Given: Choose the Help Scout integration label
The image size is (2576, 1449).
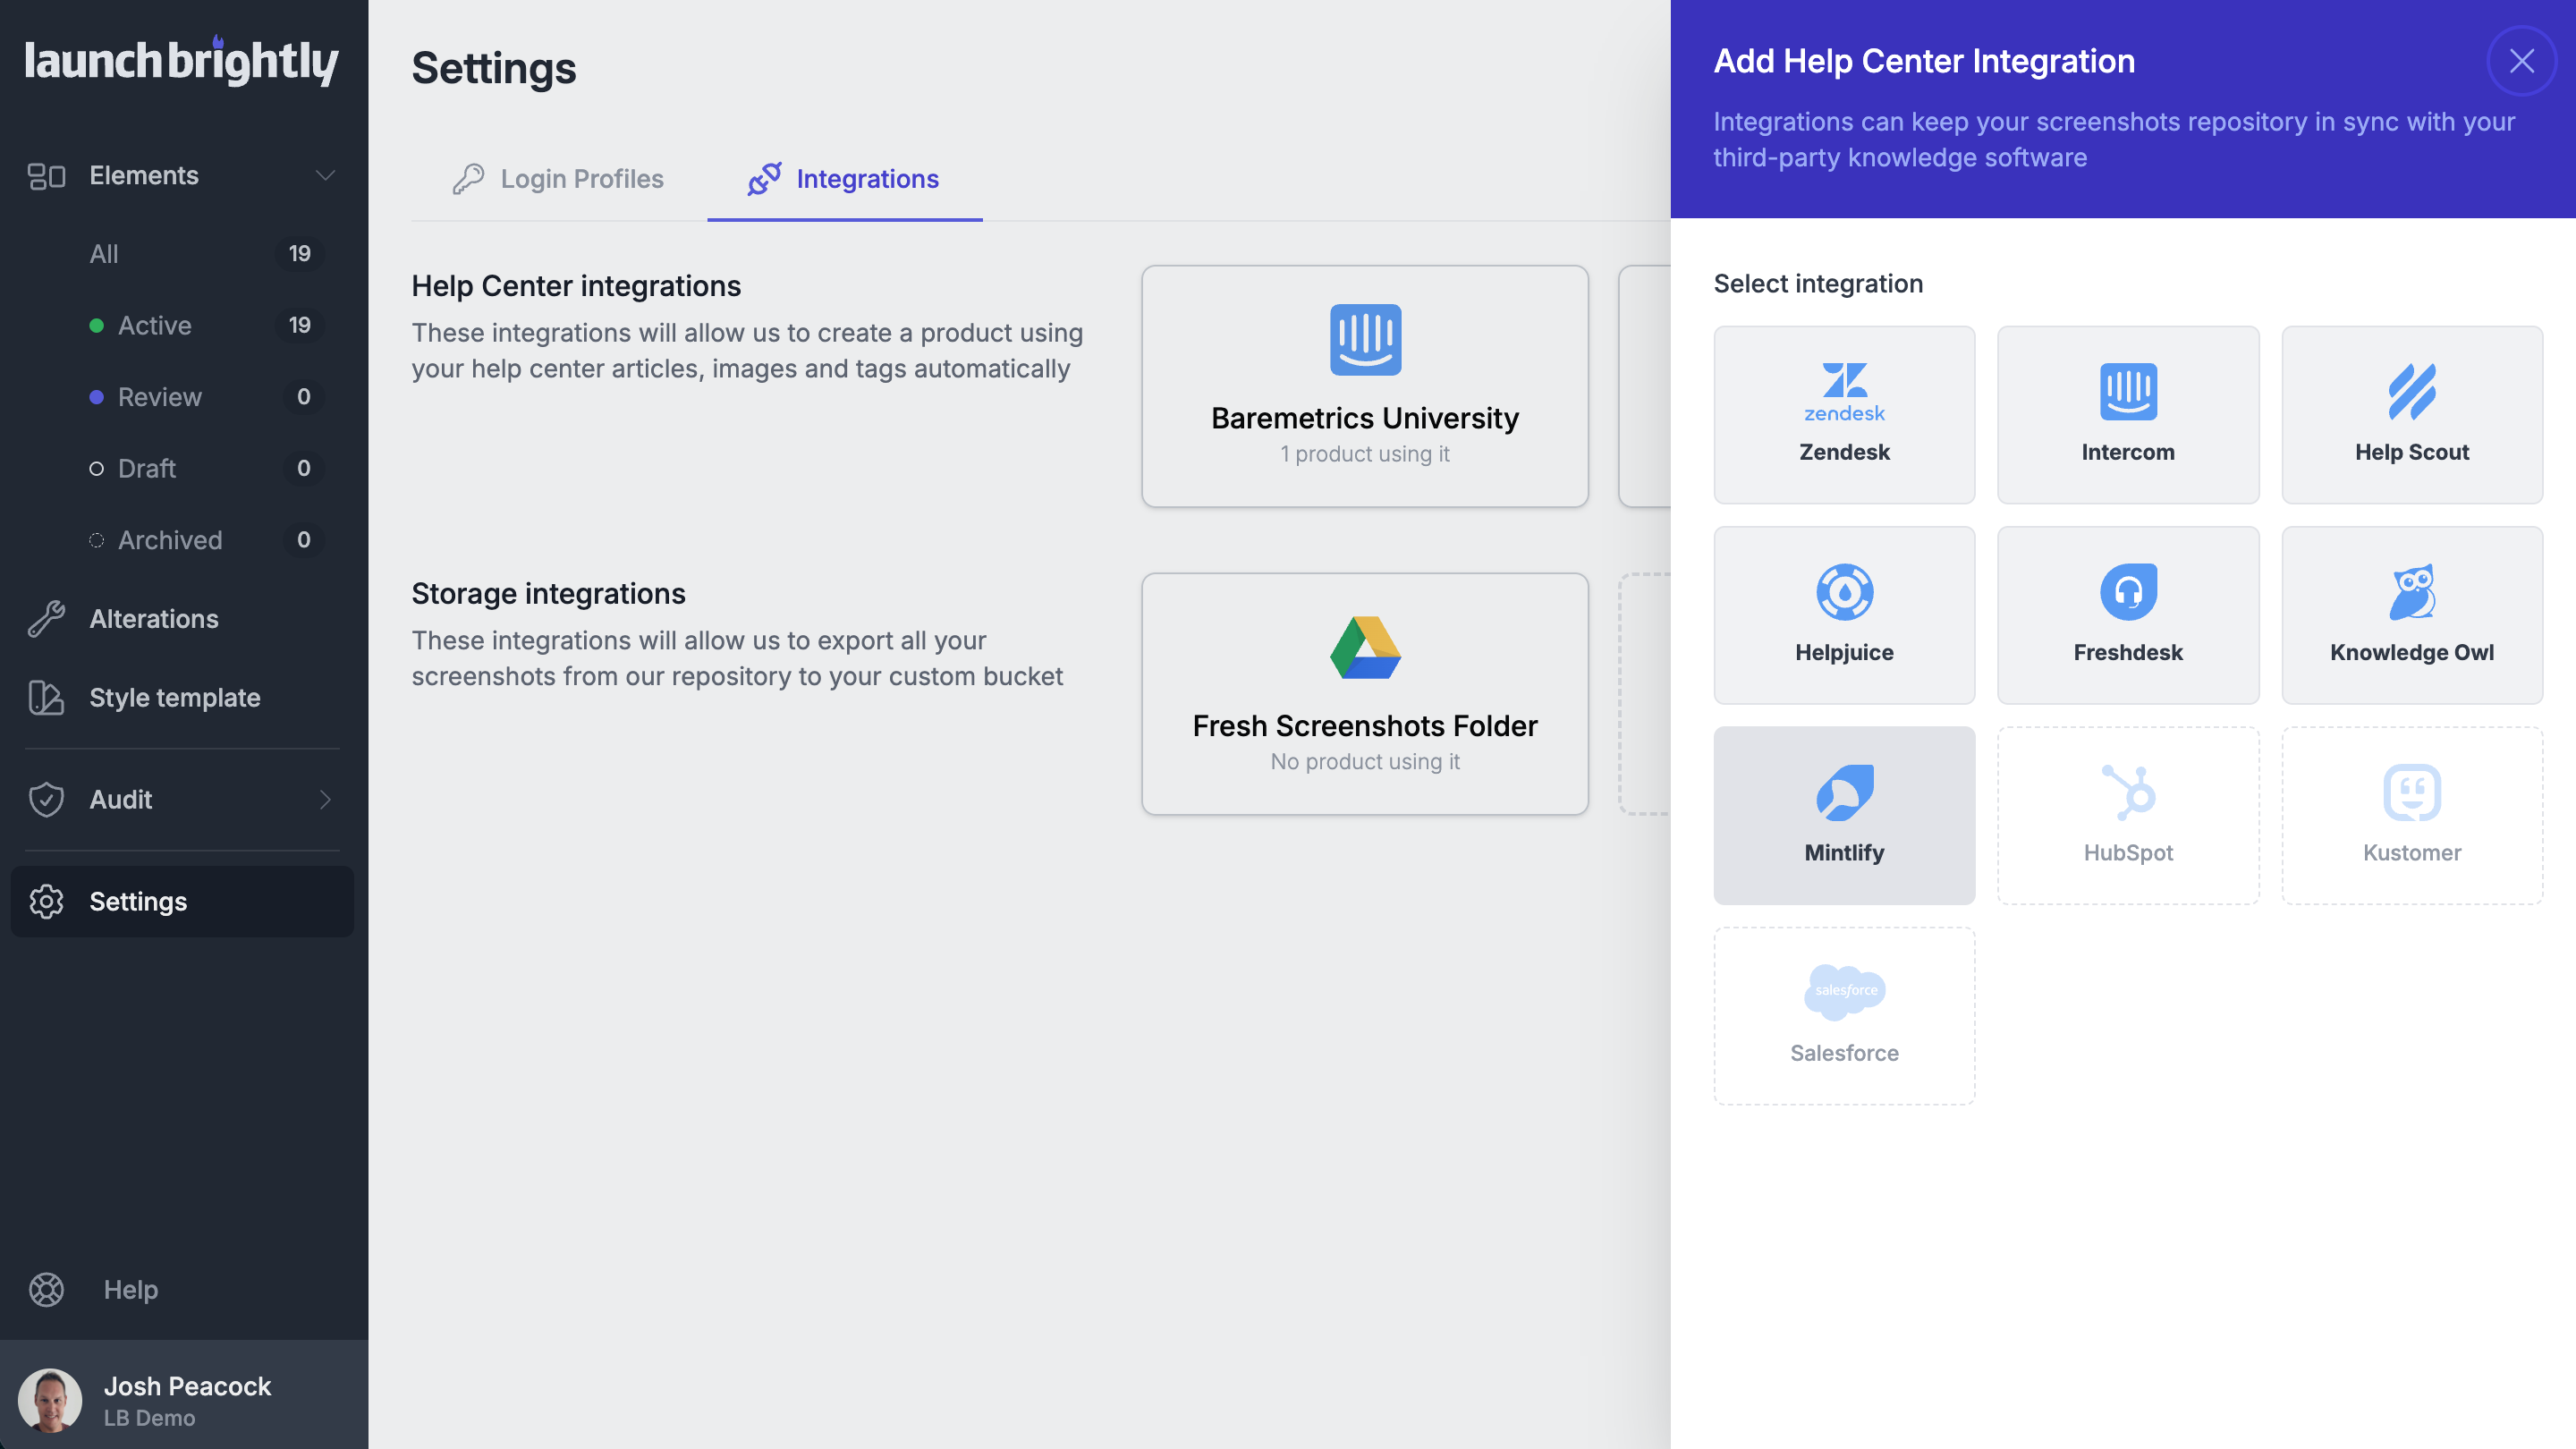Looking at the screenshot, I should (x=2412, y=452).
